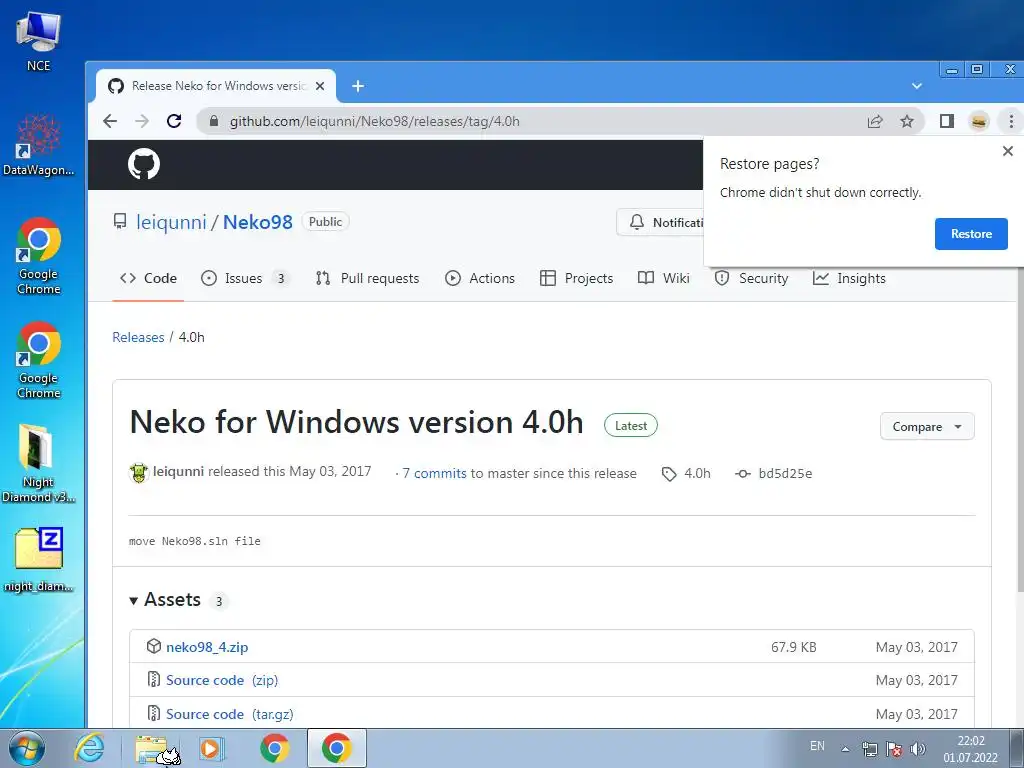1024x768 pixels.
Task: View the Insights tab
Action: (849, 278)
